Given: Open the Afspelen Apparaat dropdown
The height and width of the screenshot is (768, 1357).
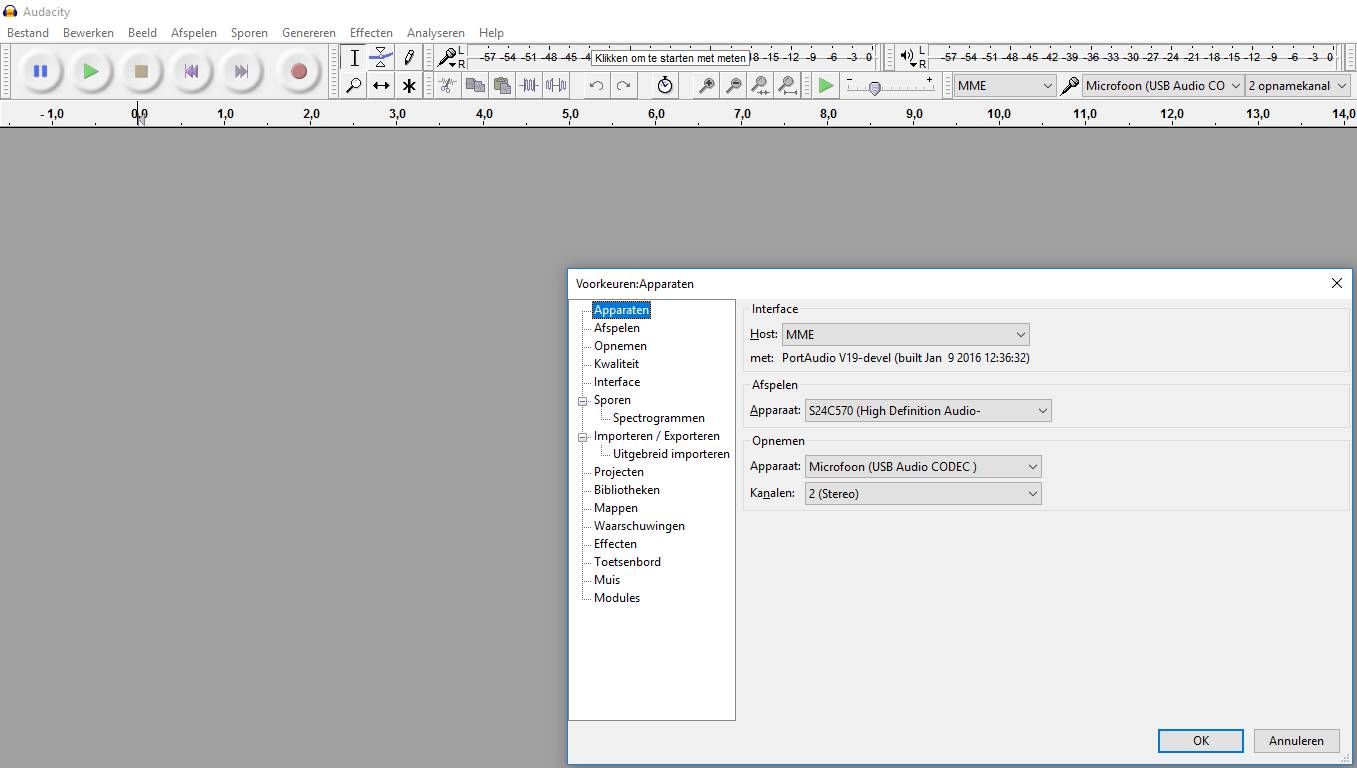Looking at the screenshot, I should 928,411.
